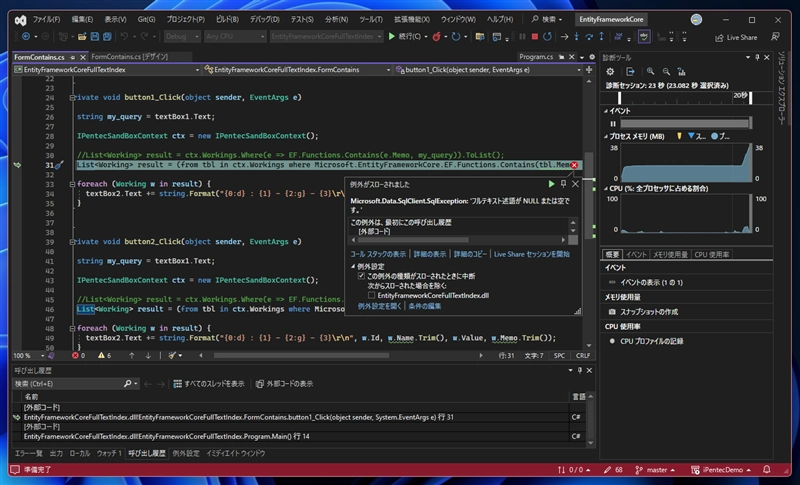Click the 詳細の表示 link
This screenshot has height=485, width=800.
click(x=430, y=254)
